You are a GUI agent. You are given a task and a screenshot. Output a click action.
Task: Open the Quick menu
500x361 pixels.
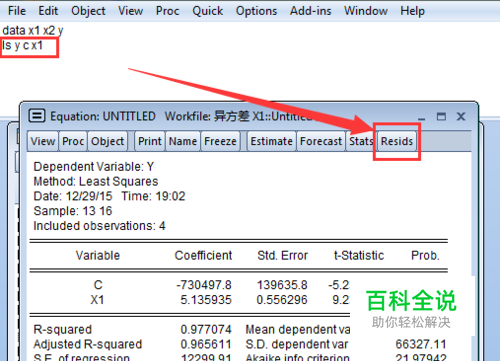coord(207,11)
